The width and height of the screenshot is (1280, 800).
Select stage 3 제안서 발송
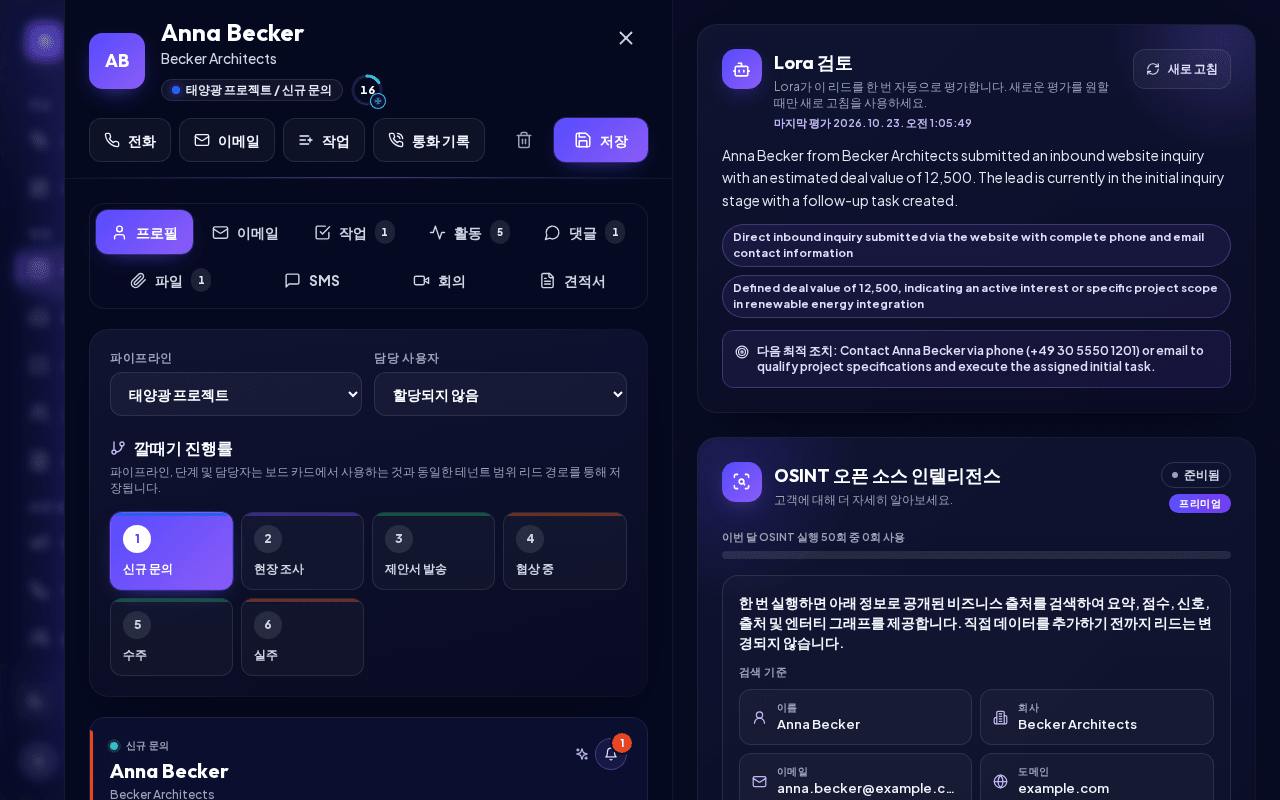click(433, 551)
